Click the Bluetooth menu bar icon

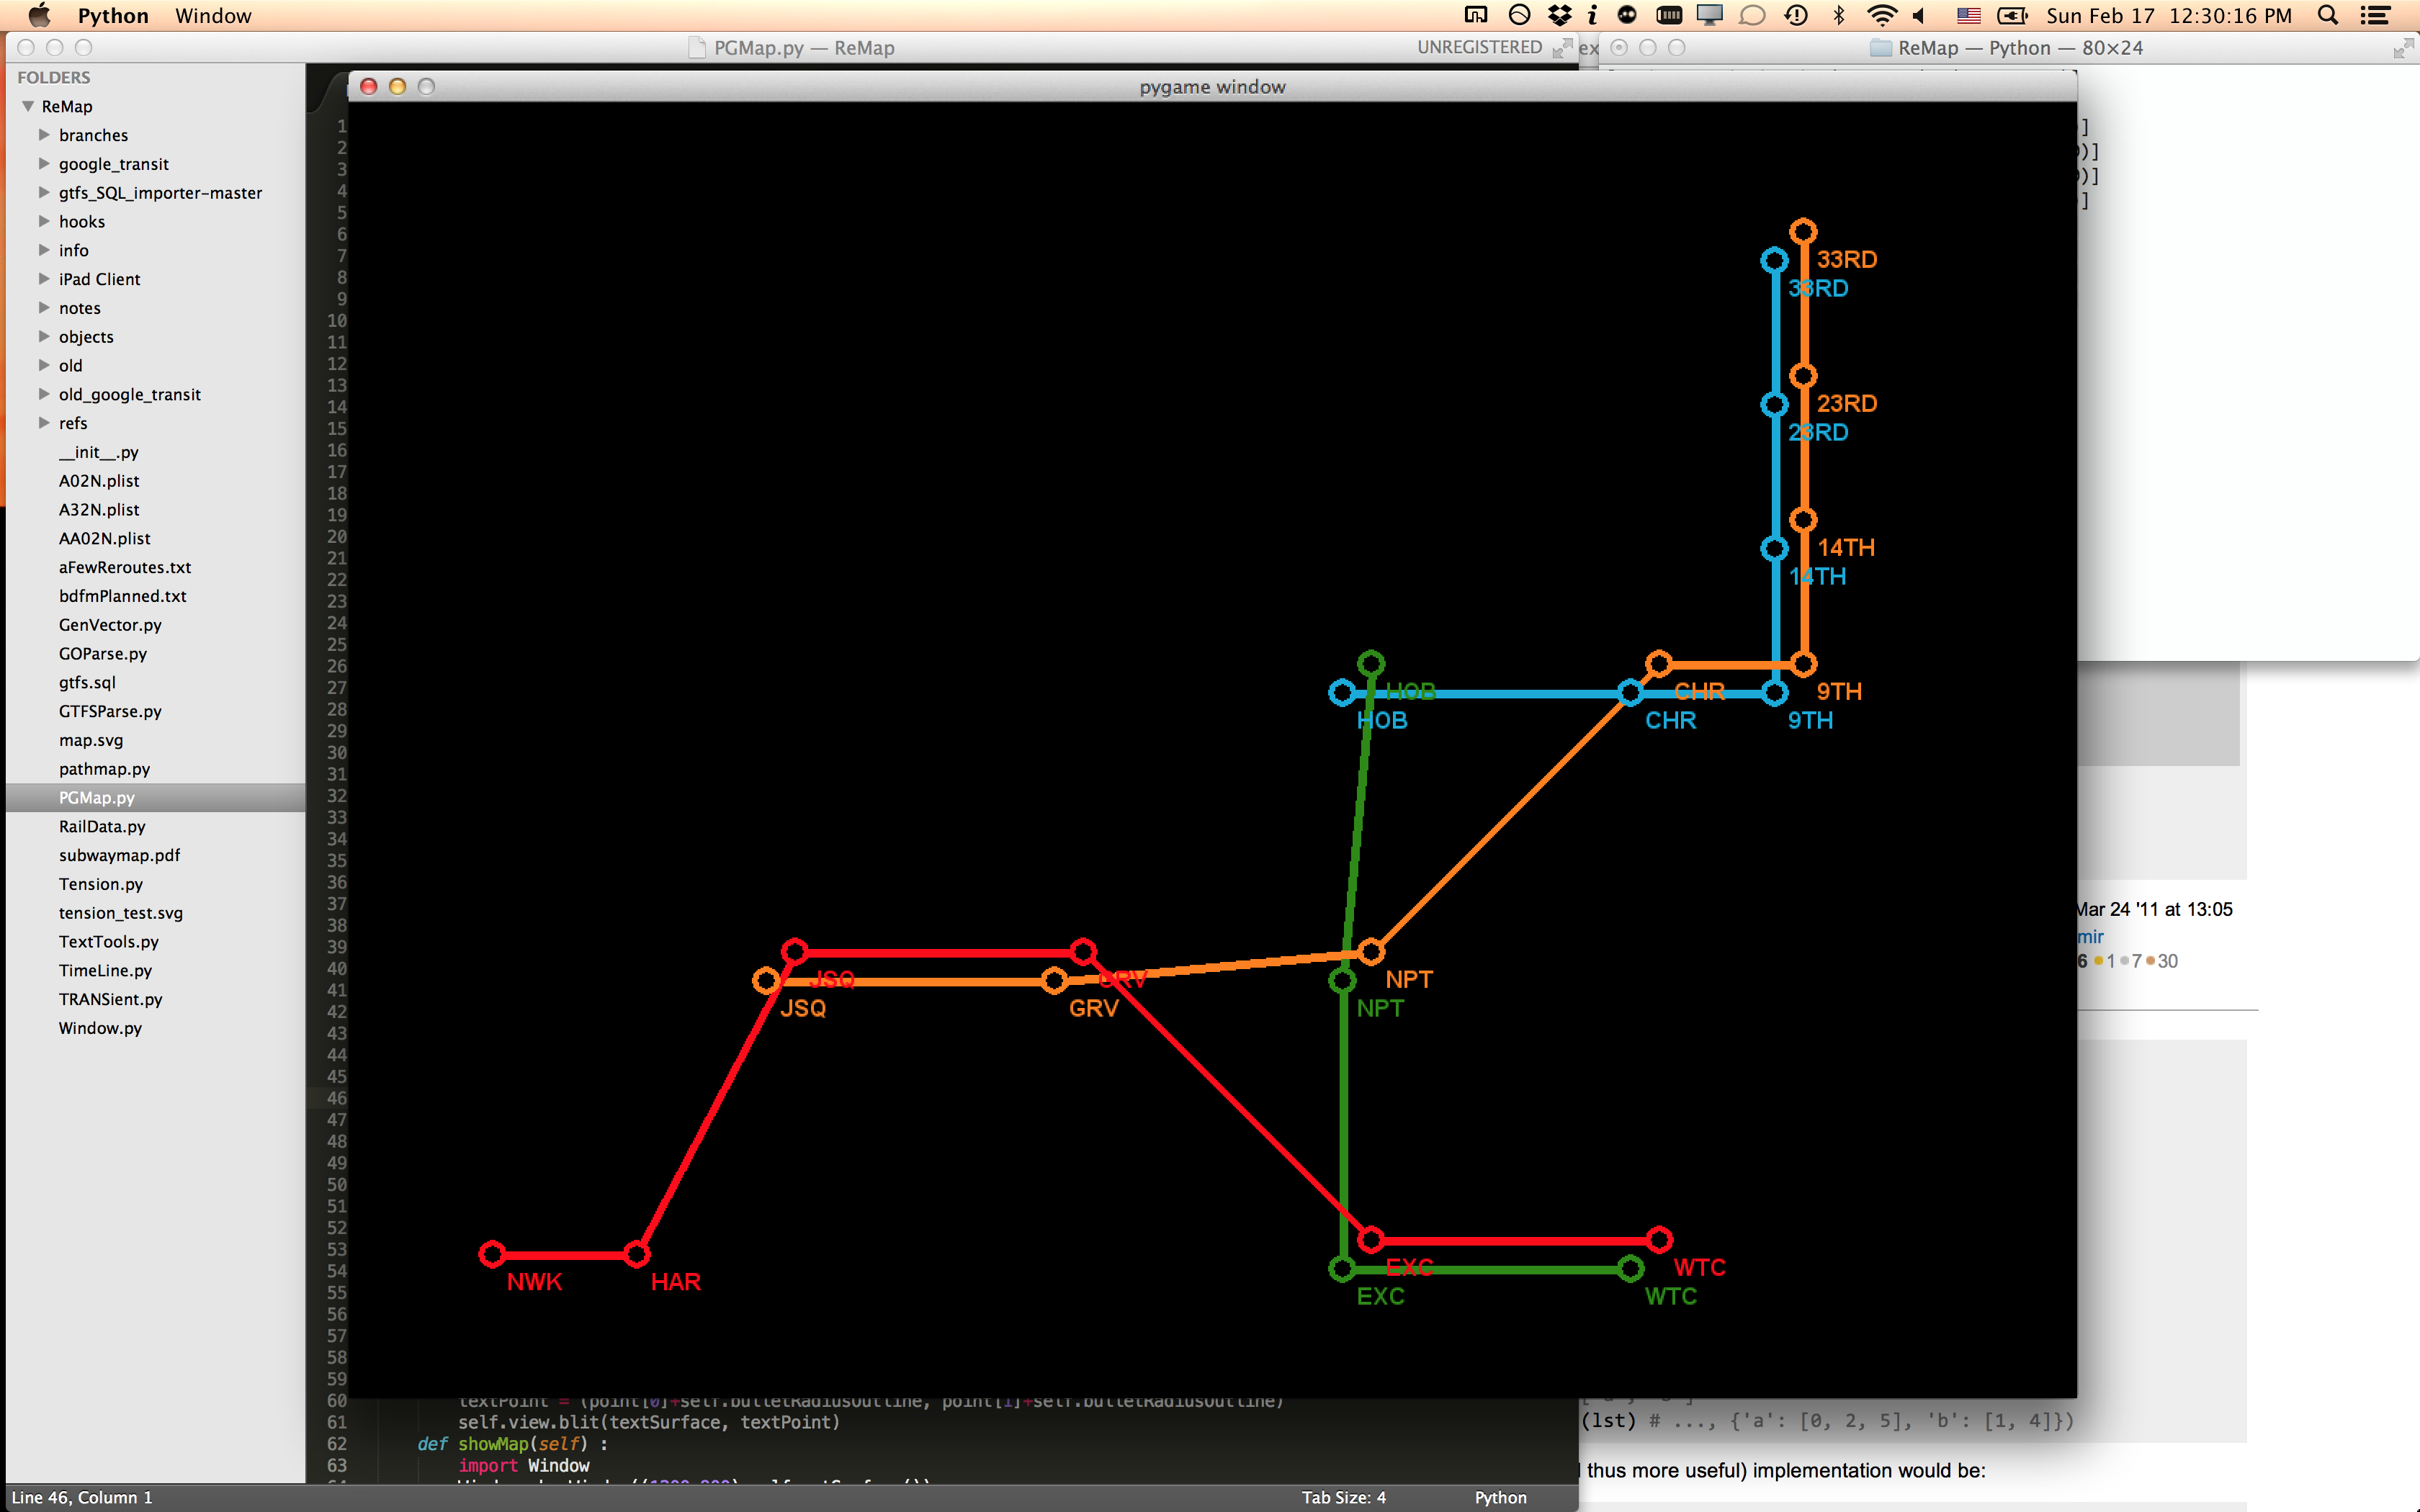[1838, 15]
